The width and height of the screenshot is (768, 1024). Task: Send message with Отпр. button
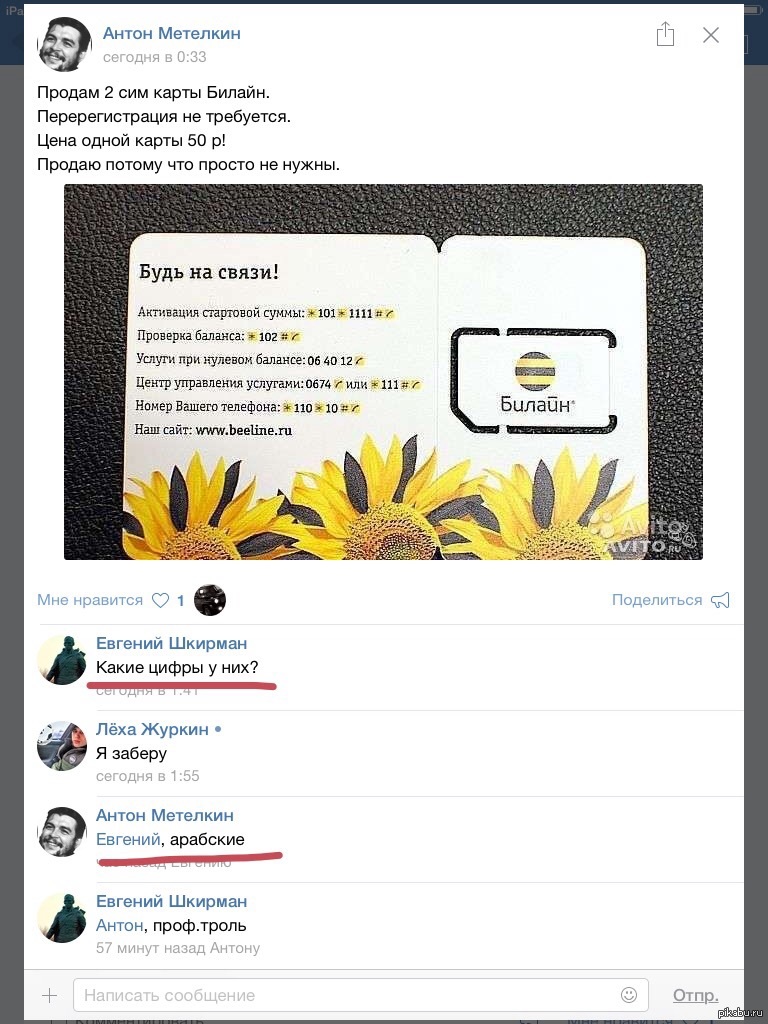click(x=696, y=995)
